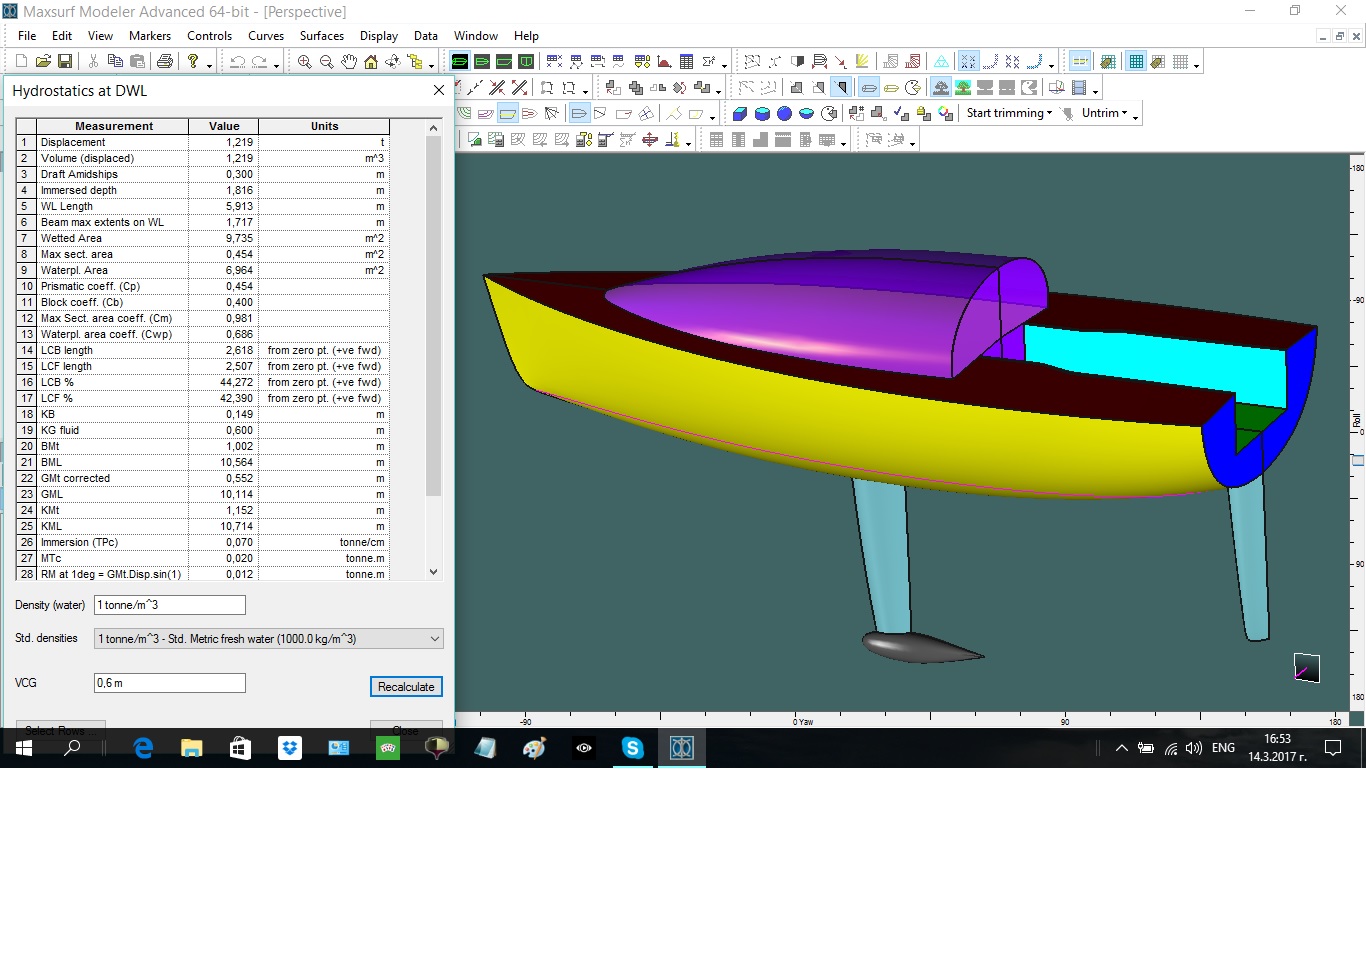
Task: Click the Print icon in toolbar
Action: 165,62
